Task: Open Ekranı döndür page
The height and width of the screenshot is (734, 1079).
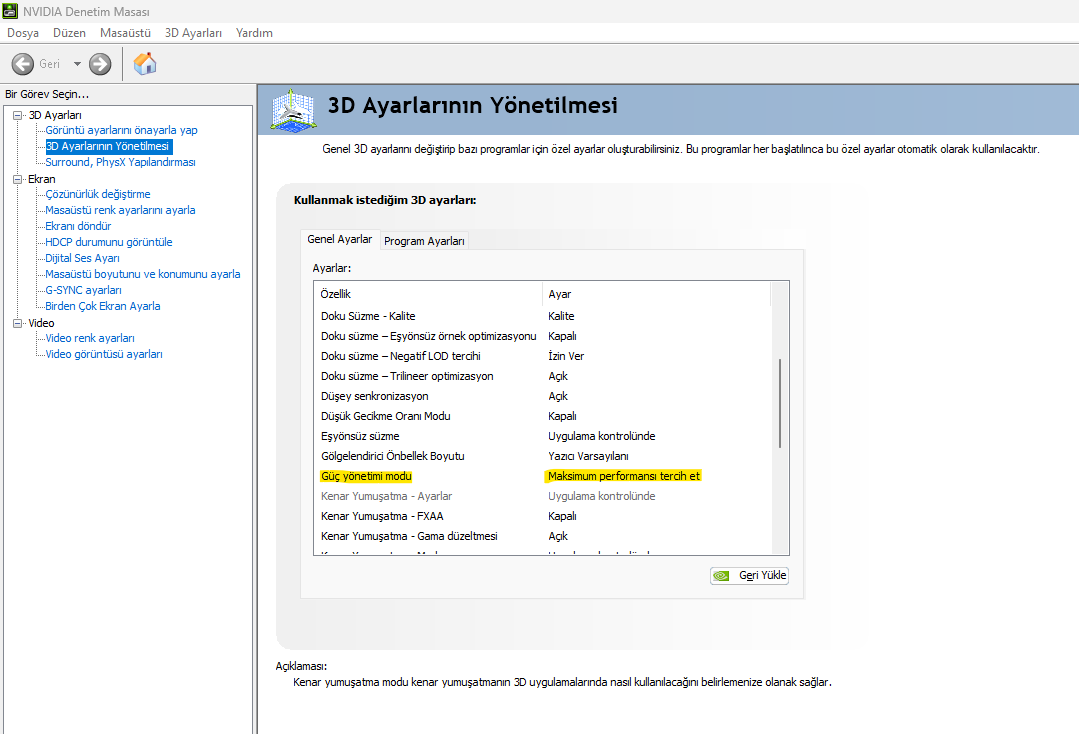Action: click(78, 226)
